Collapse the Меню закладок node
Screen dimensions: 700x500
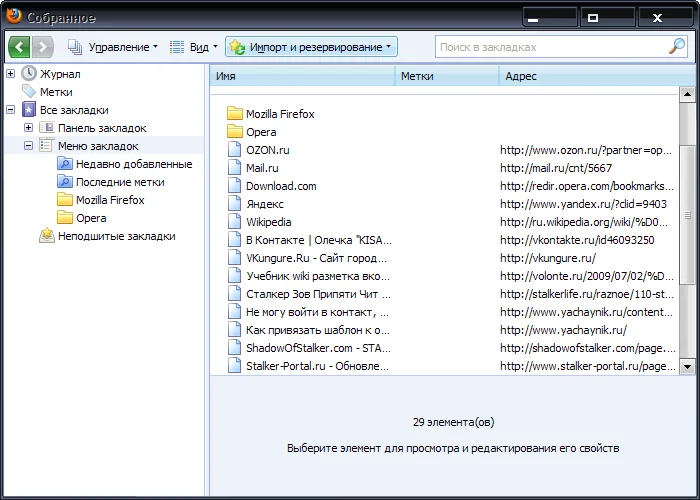point(29,146)
